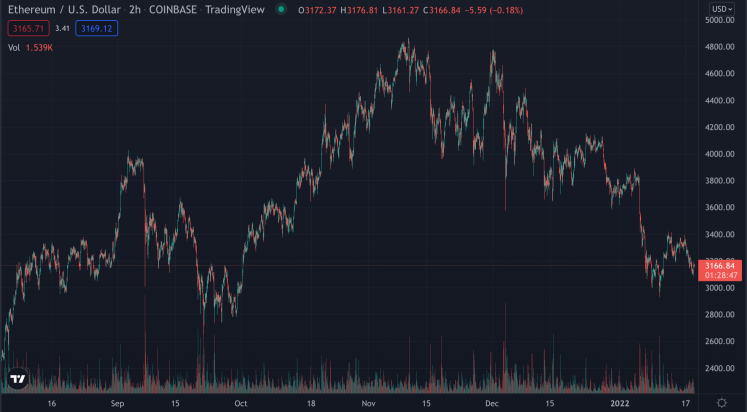This screenshot has height=412, width=747.
Task: Click the Sep marker on time axis
Action: point(117,403)
